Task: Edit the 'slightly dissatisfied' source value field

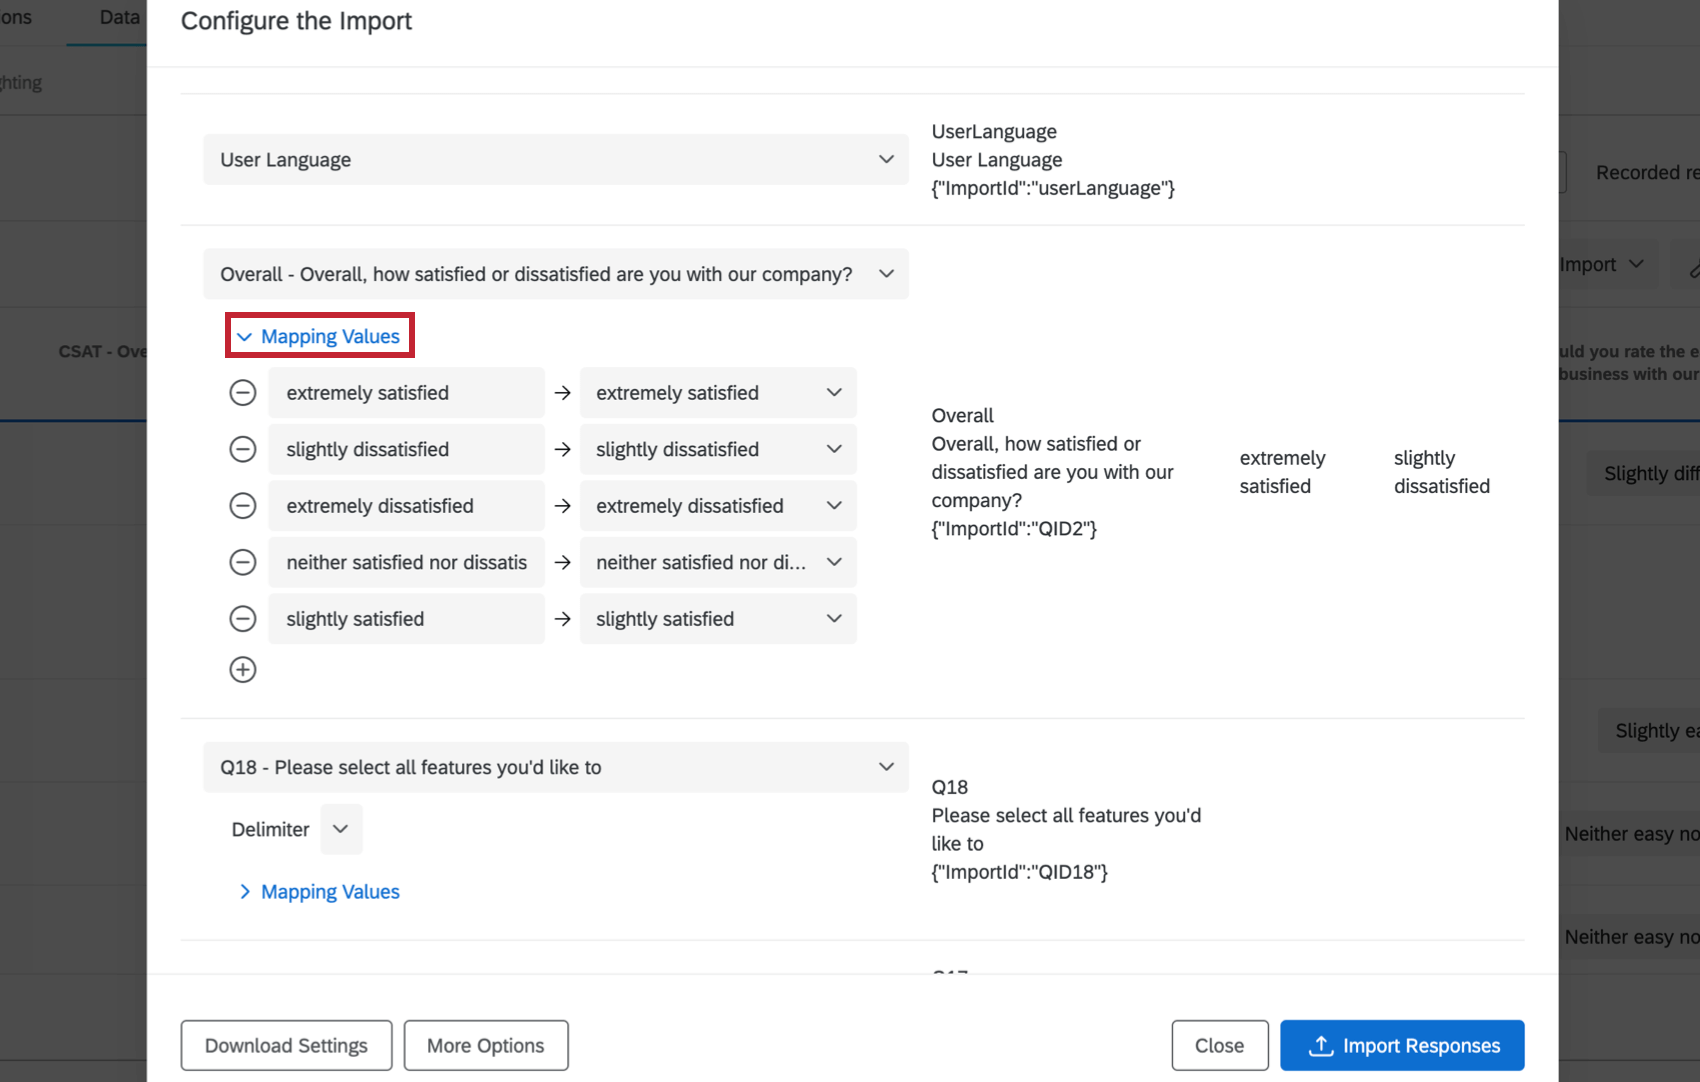Action: point(405,449)
